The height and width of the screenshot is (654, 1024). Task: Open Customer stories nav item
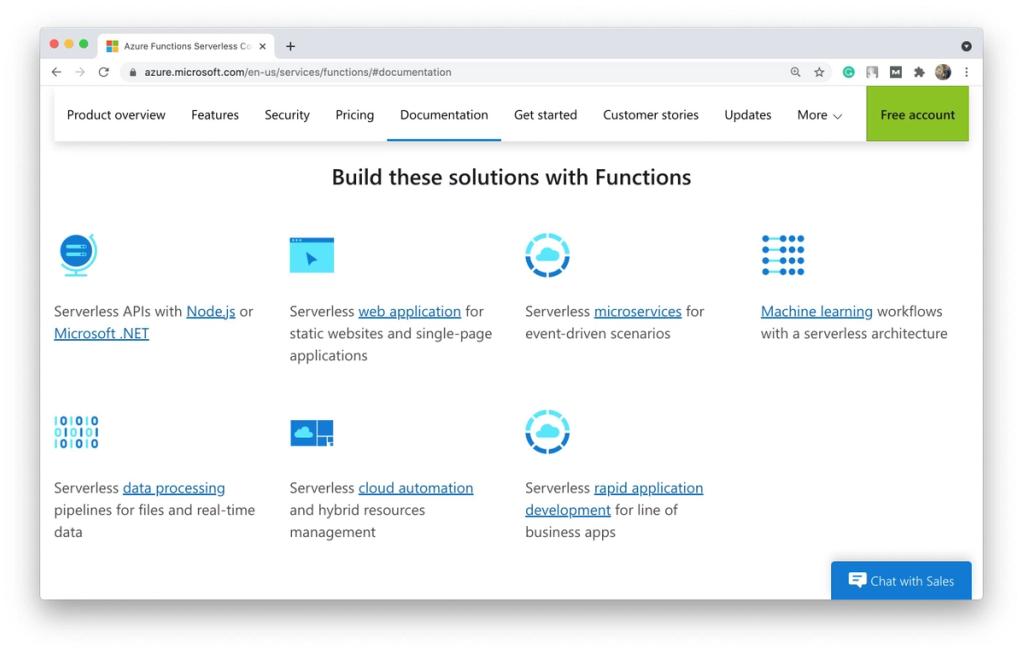(650, 115)
